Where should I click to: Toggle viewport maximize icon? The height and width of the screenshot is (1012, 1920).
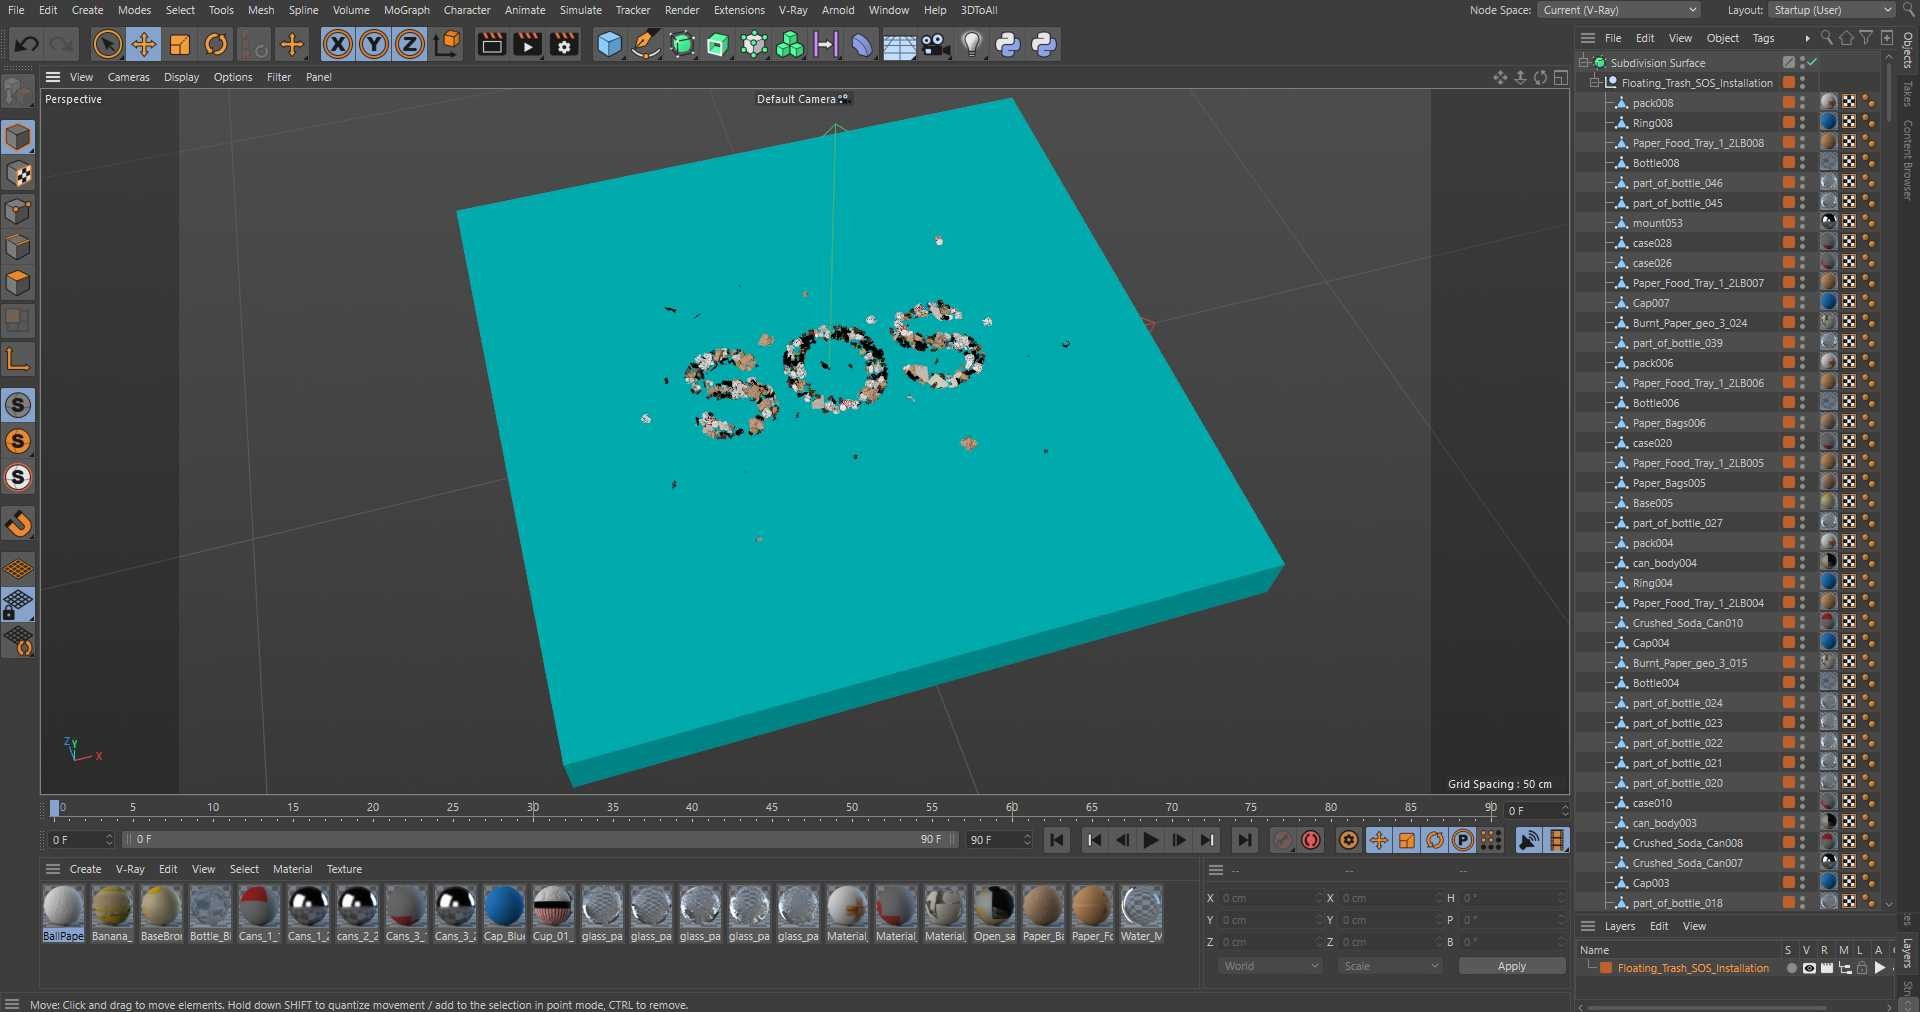[x=1560, y=77]
